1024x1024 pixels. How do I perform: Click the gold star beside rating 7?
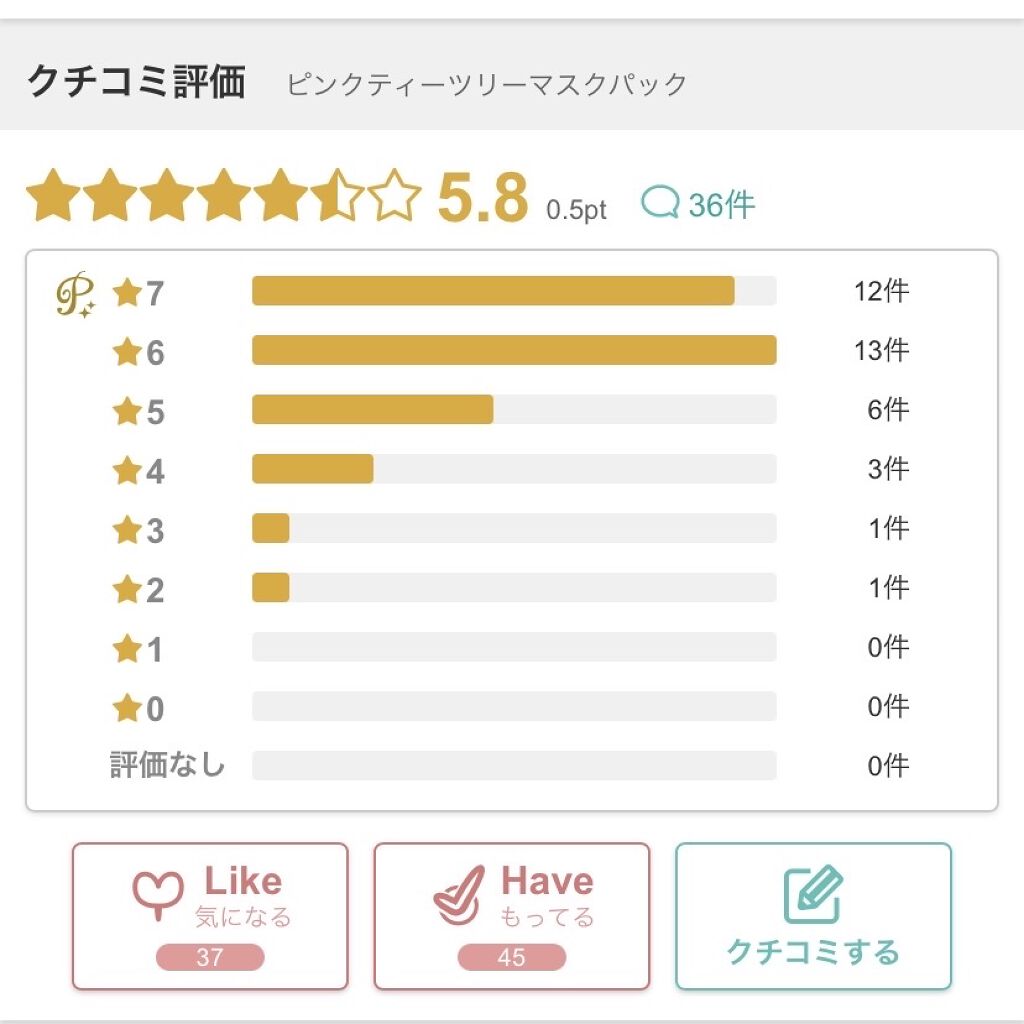pos(127,293)
